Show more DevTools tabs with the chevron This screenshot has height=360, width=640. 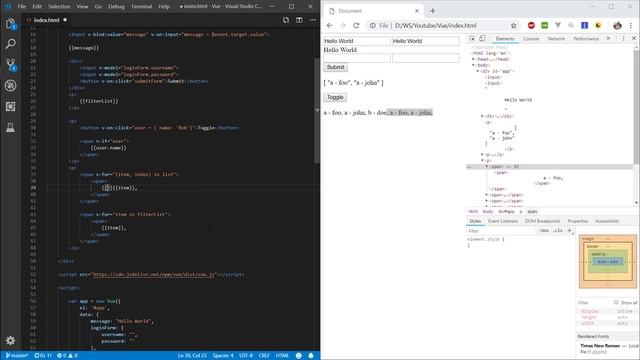click(609, 38)
